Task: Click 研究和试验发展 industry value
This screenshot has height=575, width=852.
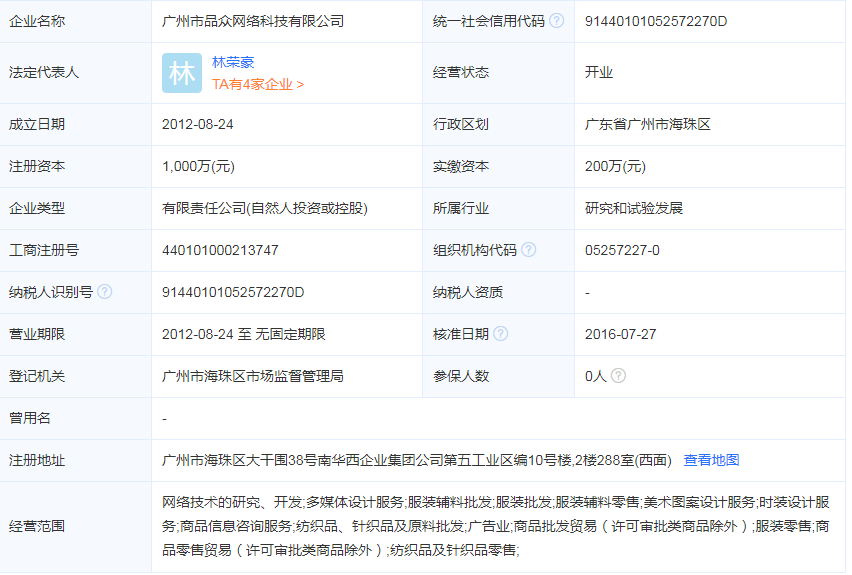Action: pos(634,208)
